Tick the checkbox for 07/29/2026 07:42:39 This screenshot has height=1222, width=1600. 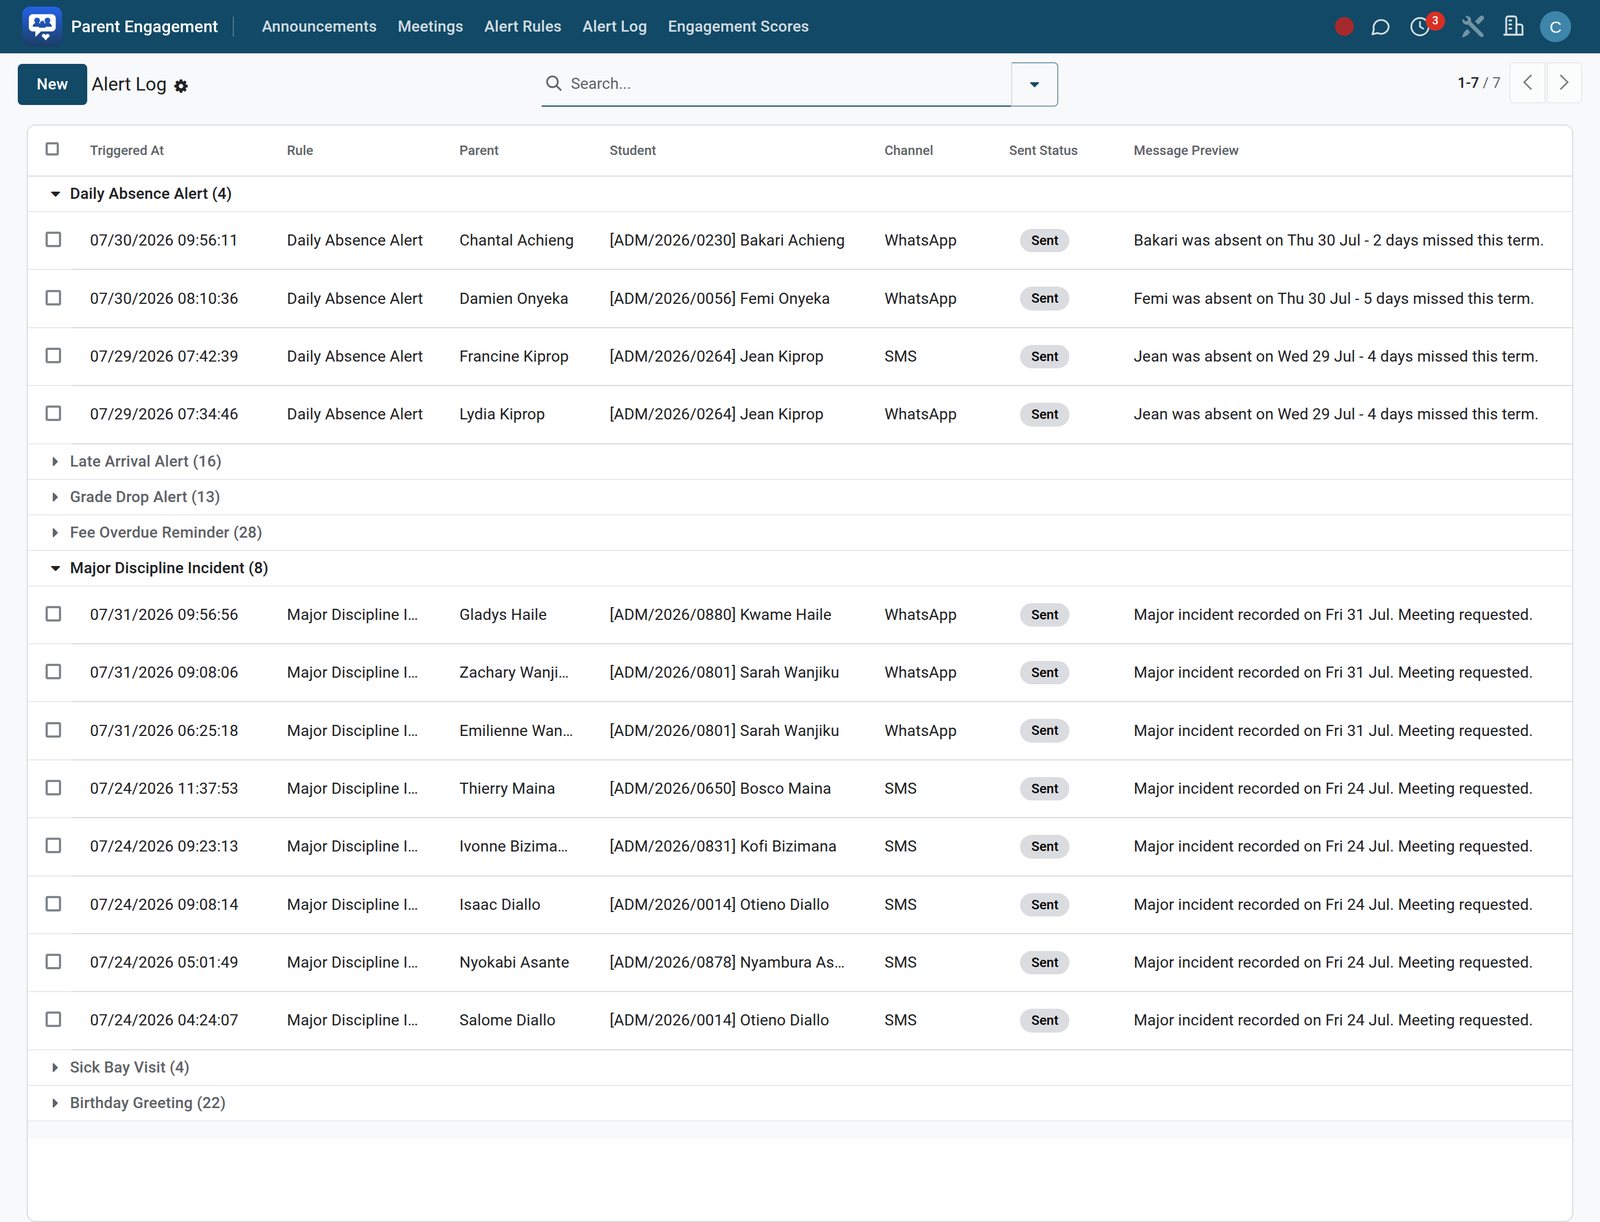point(53,356)
